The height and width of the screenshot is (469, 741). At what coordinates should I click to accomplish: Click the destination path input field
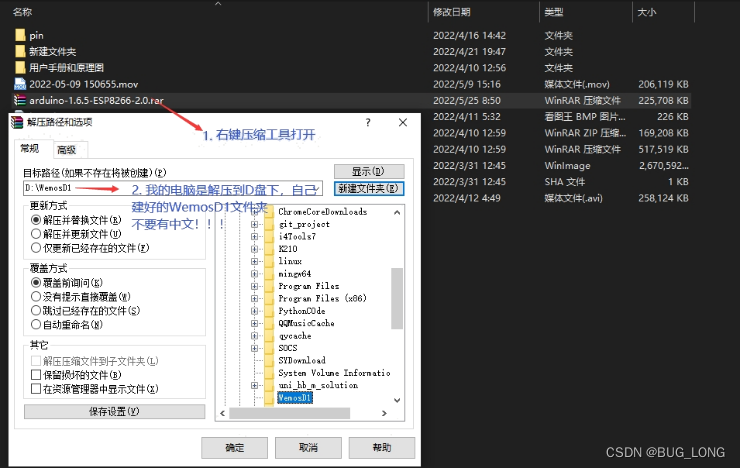coord(173,188)
